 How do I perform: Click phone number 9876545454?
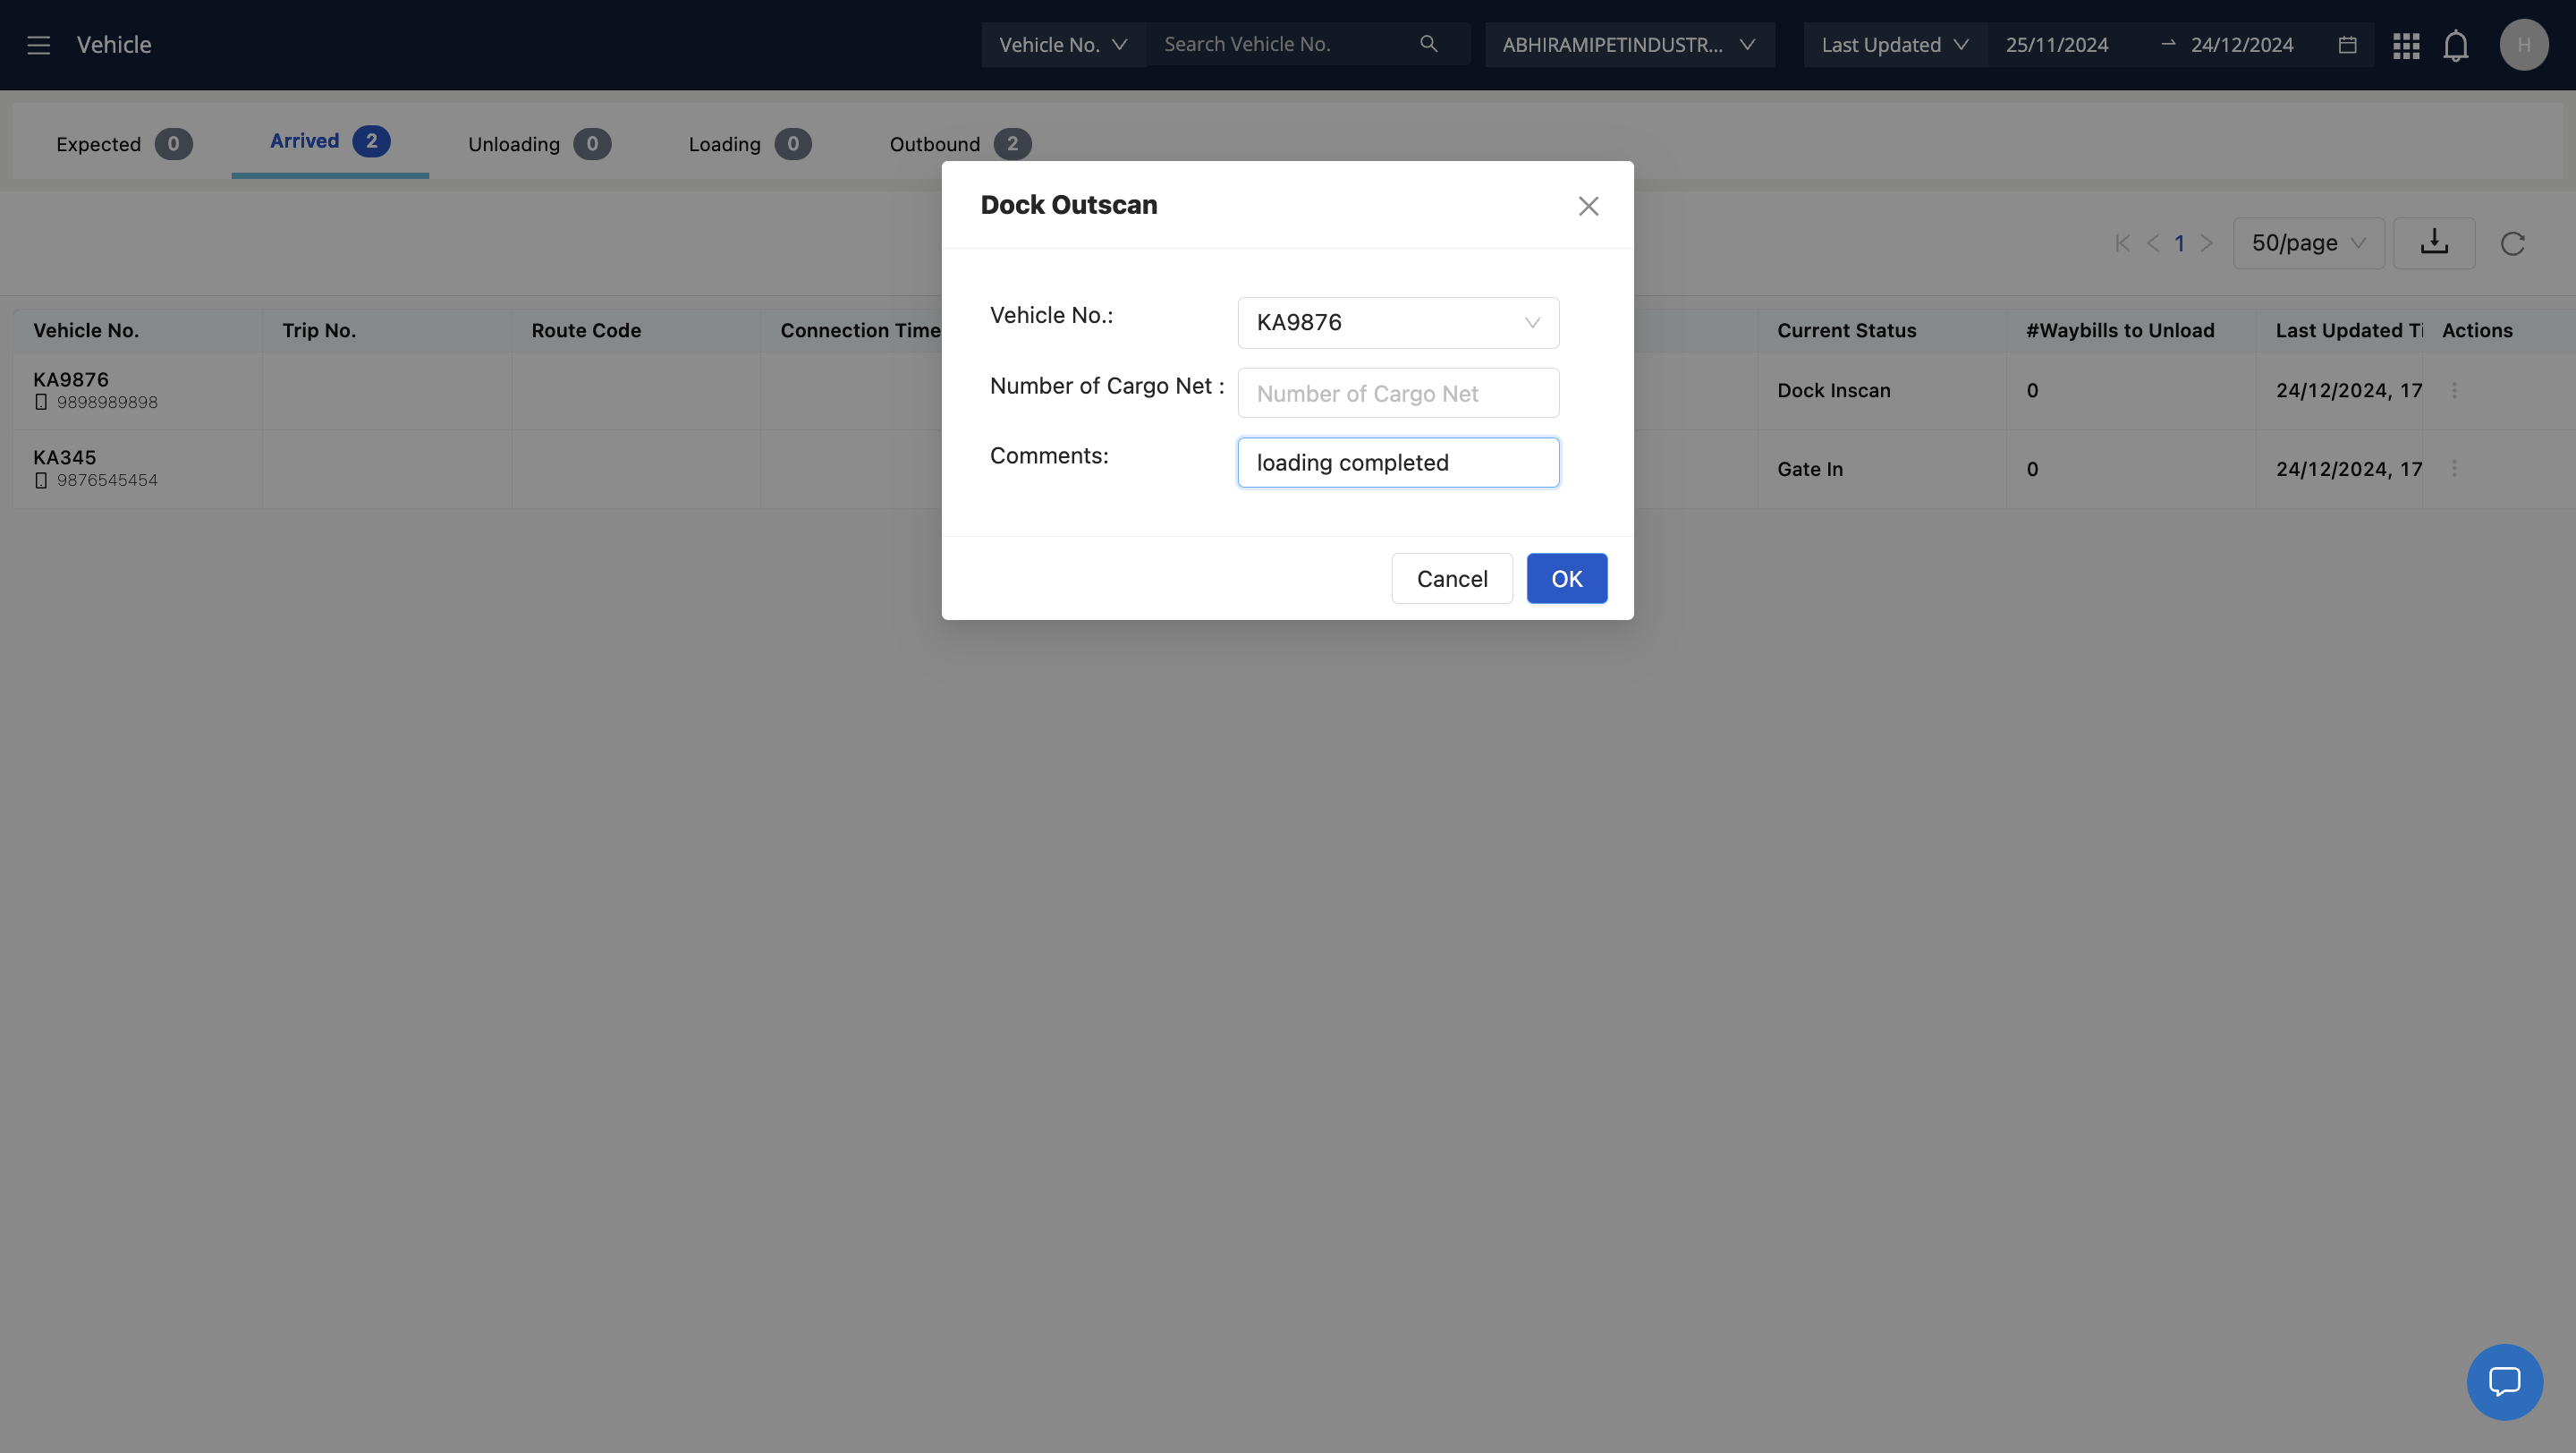click(x=107, y=480)
